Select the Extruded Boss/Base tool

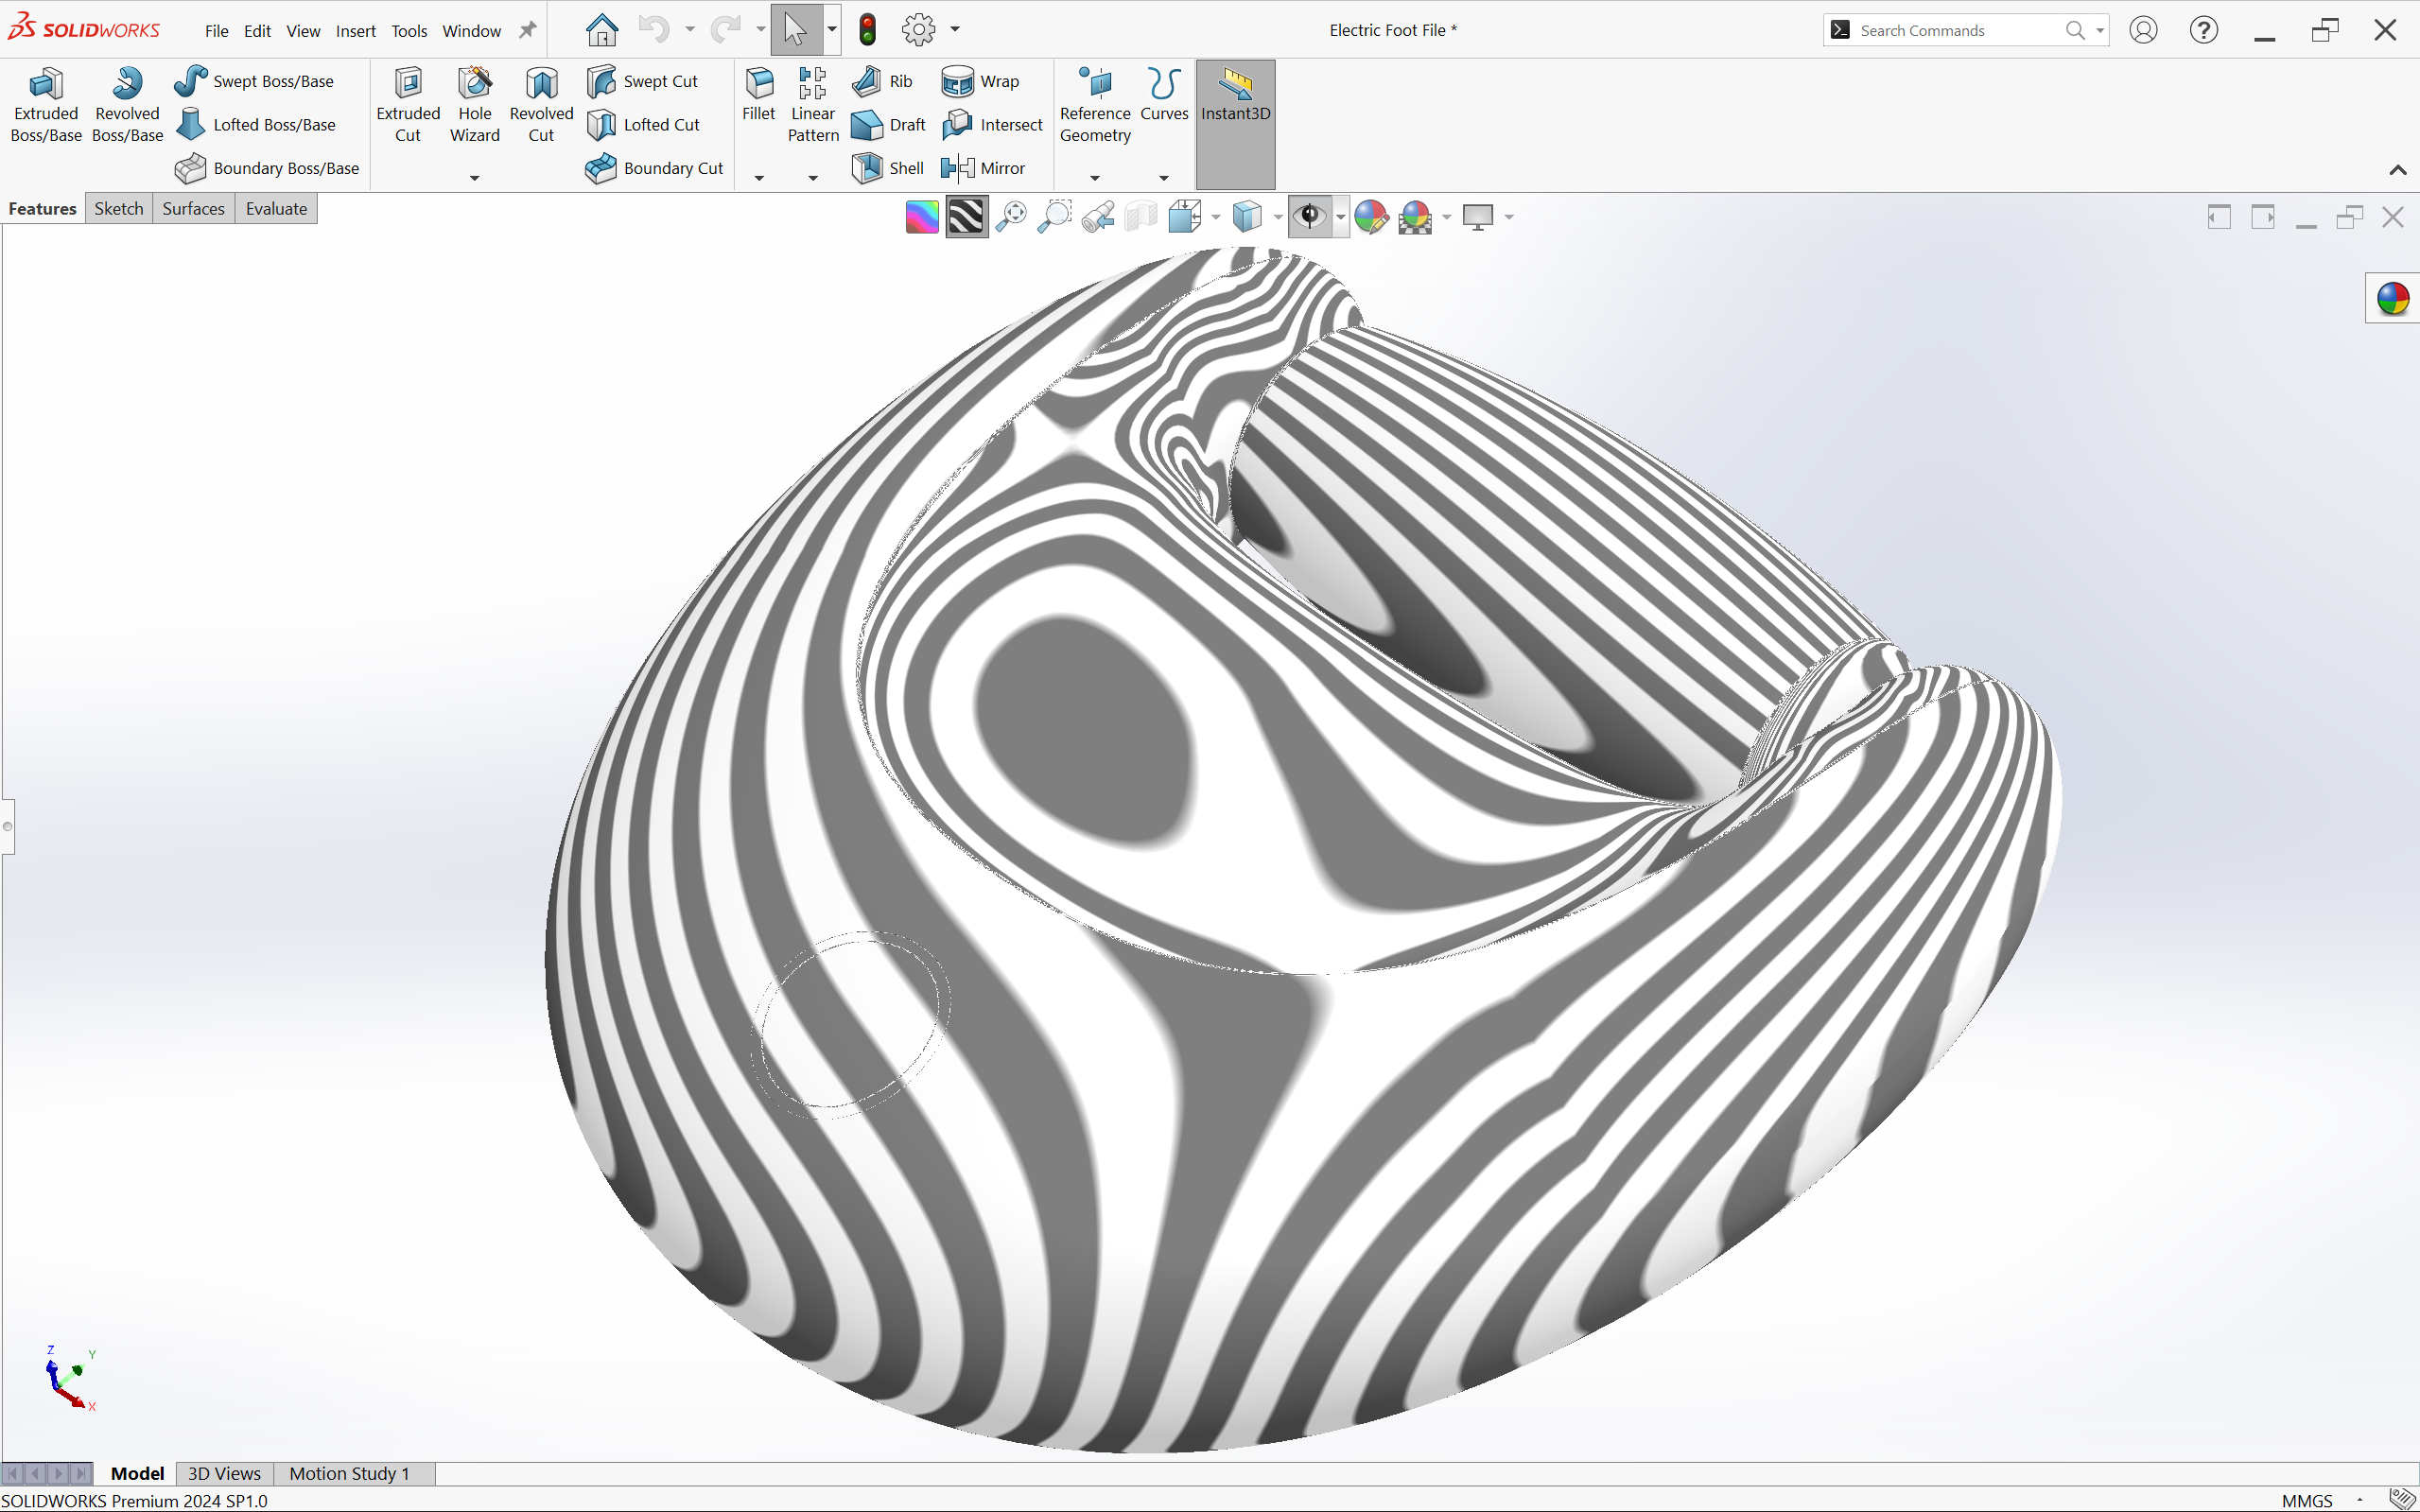coord(46,104)
